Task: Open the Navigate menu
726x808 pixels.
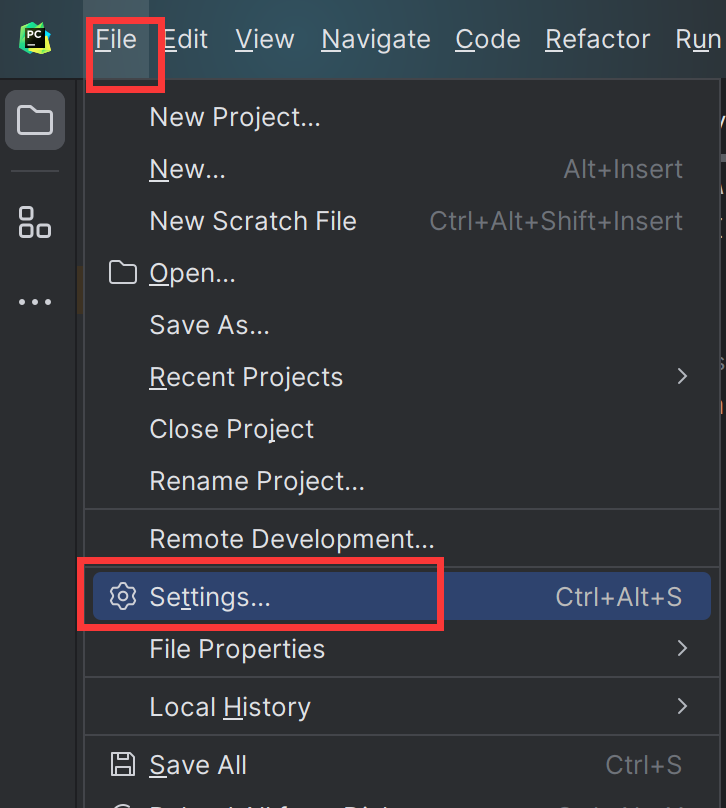Action: click(x=376, y=39)
